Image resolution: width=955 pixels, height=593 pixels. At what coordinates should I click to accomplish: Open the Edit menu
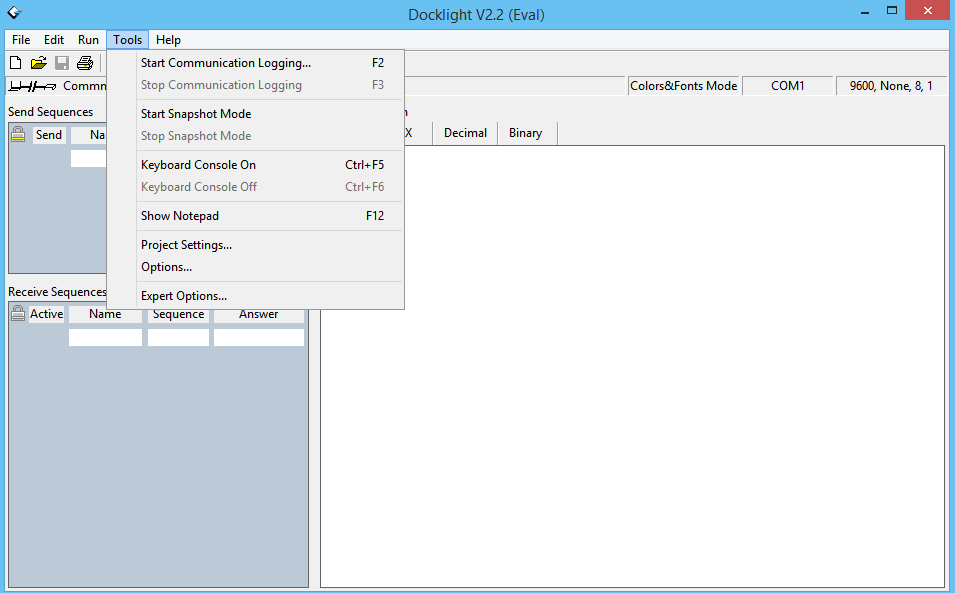(54, 40)
